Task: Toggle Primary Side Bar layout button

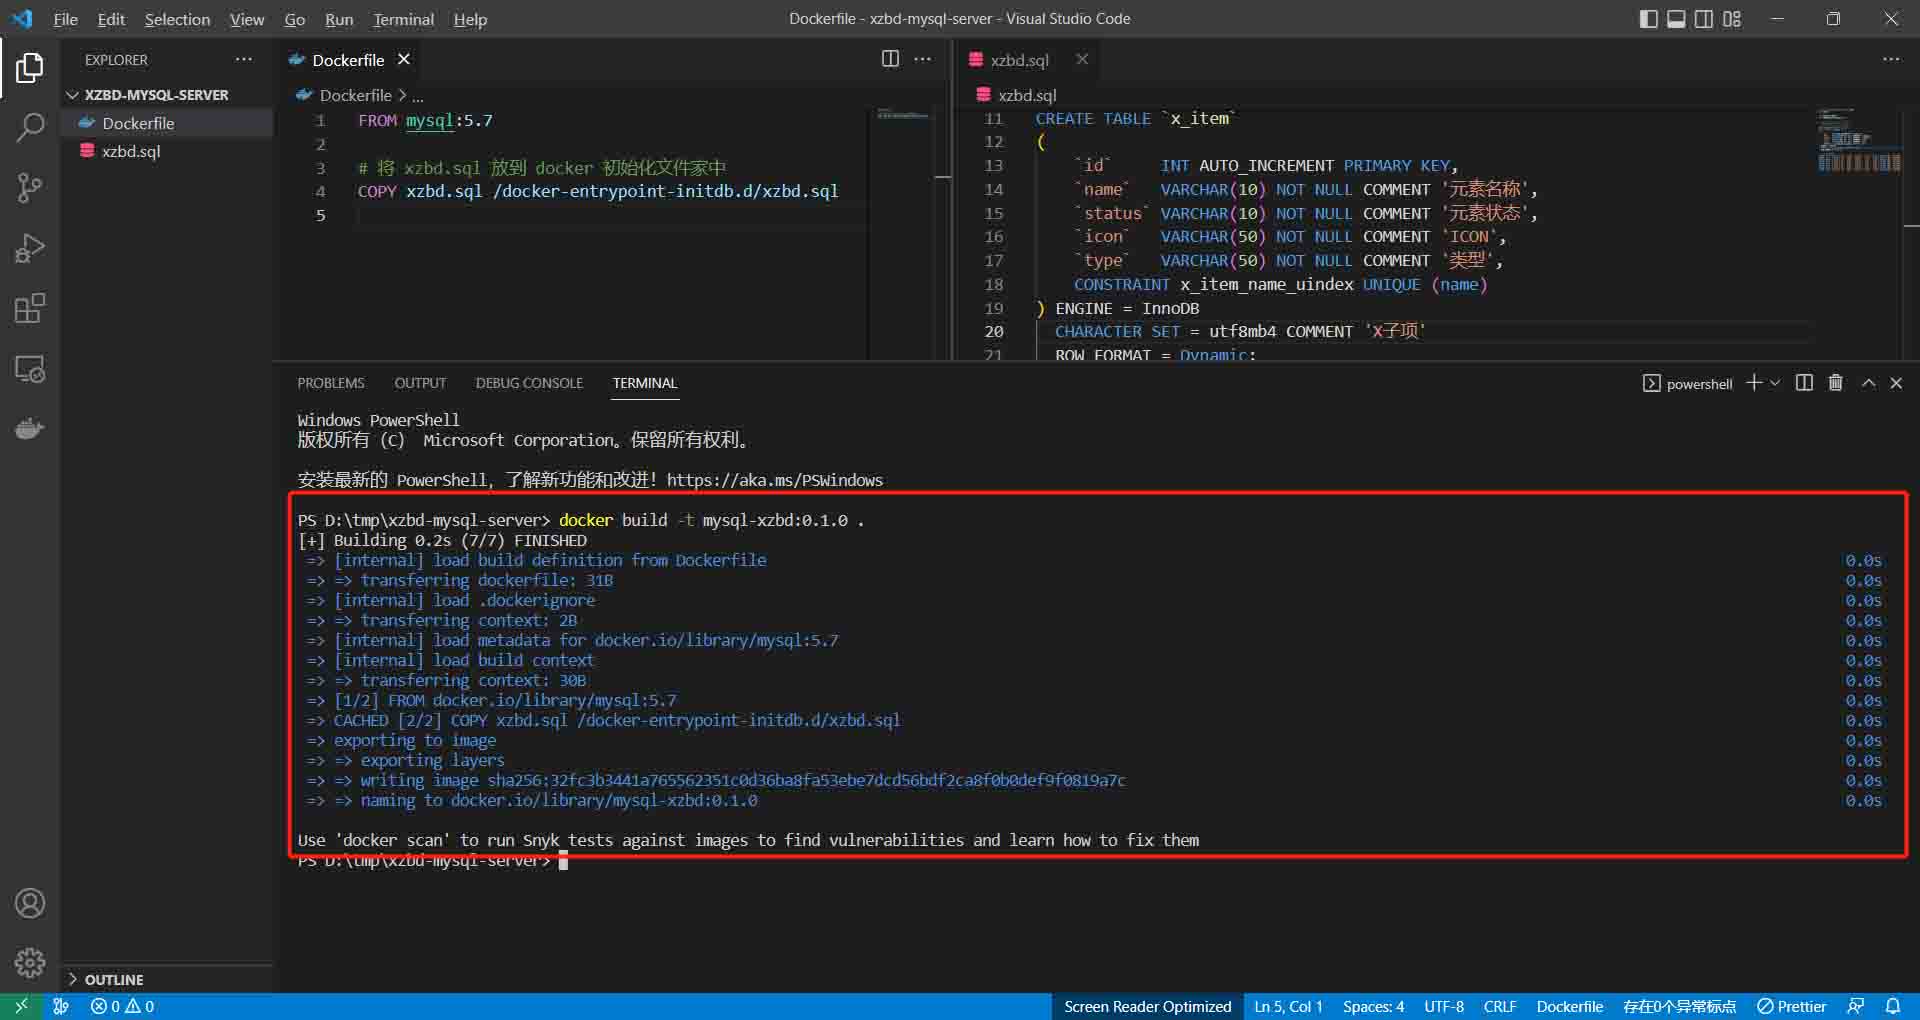Action: pyautogui.click(x=1648, y=19)
